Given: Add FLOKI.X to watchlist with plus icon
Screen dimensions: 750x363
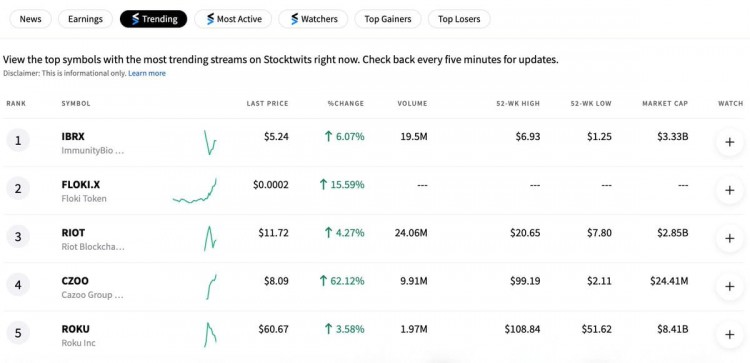Looking at the screenshot, I should tap(729, 190).
